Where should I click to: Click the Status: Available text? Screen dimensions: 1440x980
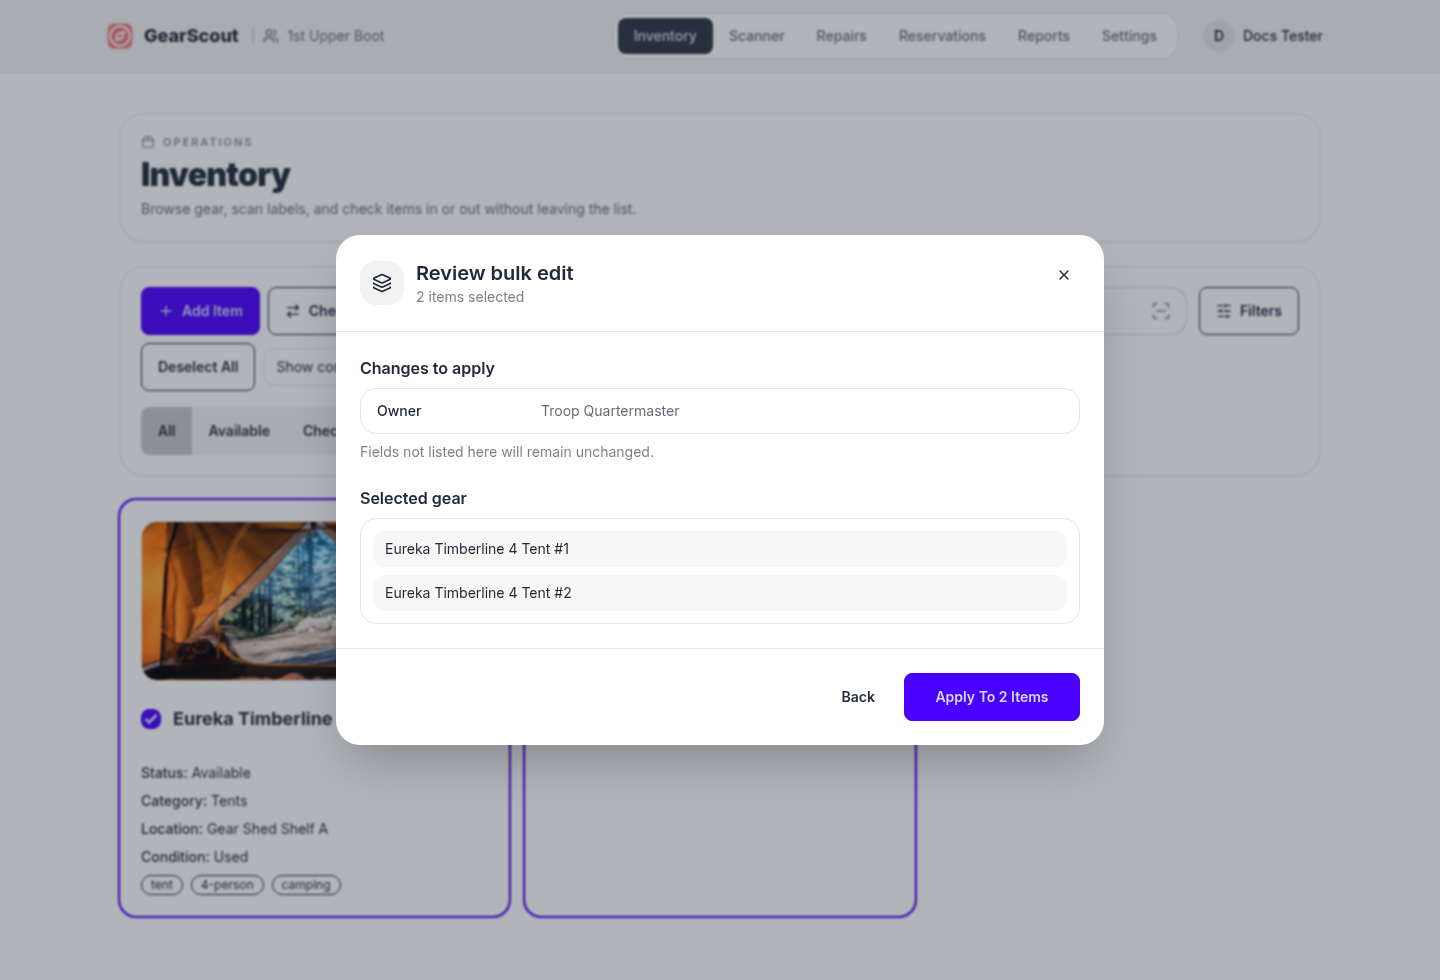click(196, 773)
